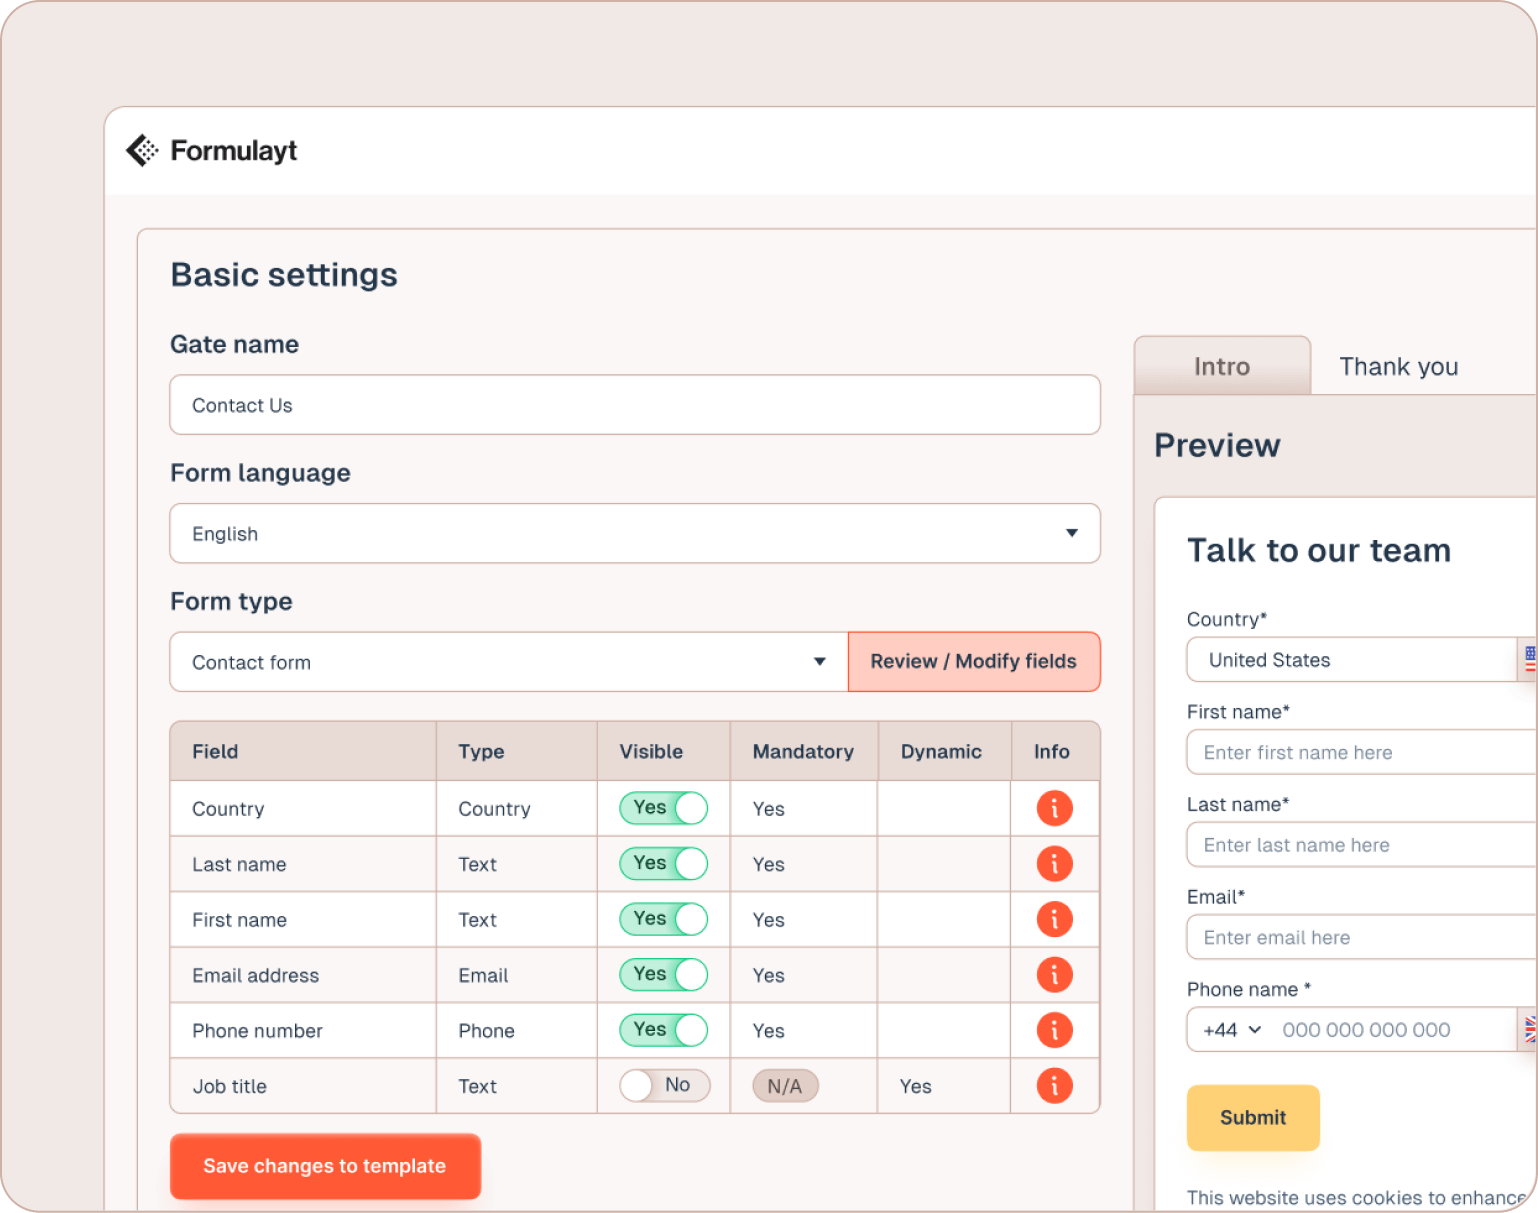View info icon for Phone number row

click(x=1054, y=1030)
